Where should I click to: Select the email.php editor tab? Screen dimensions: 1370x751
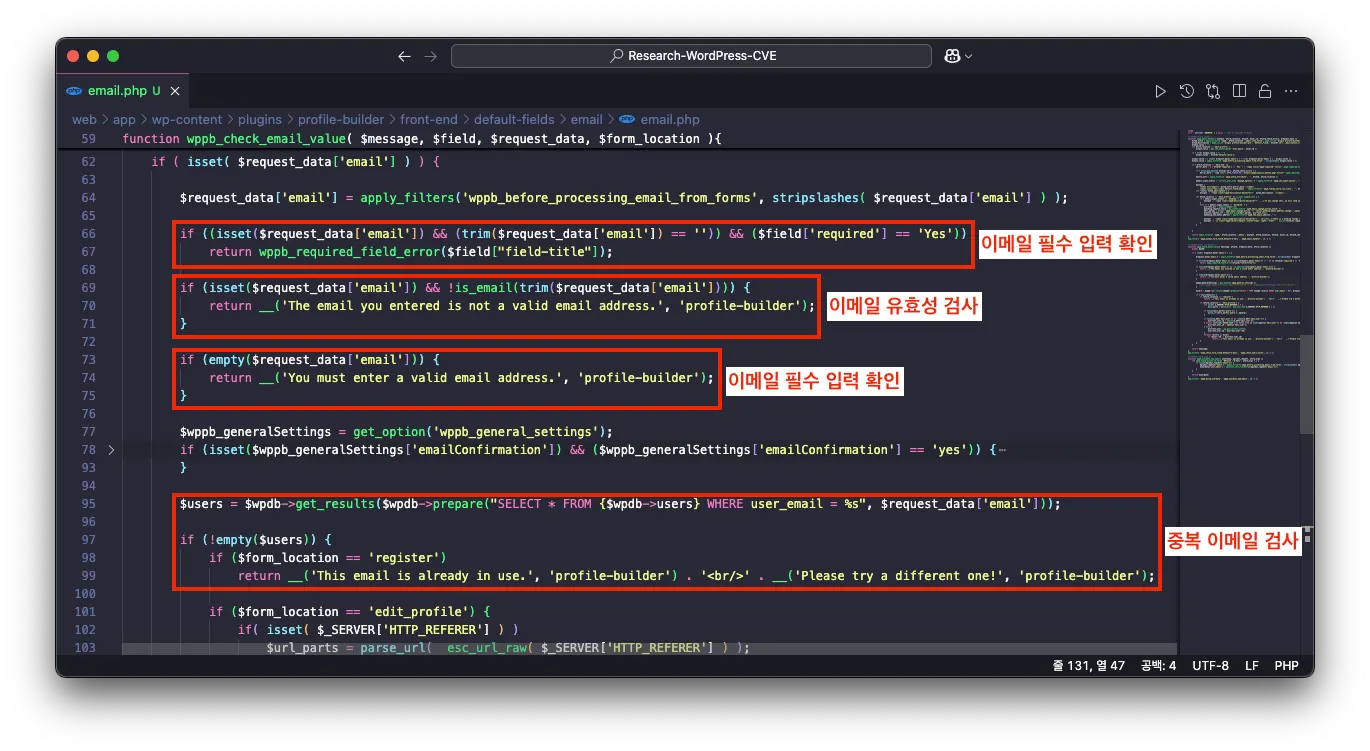click(124, 91)
